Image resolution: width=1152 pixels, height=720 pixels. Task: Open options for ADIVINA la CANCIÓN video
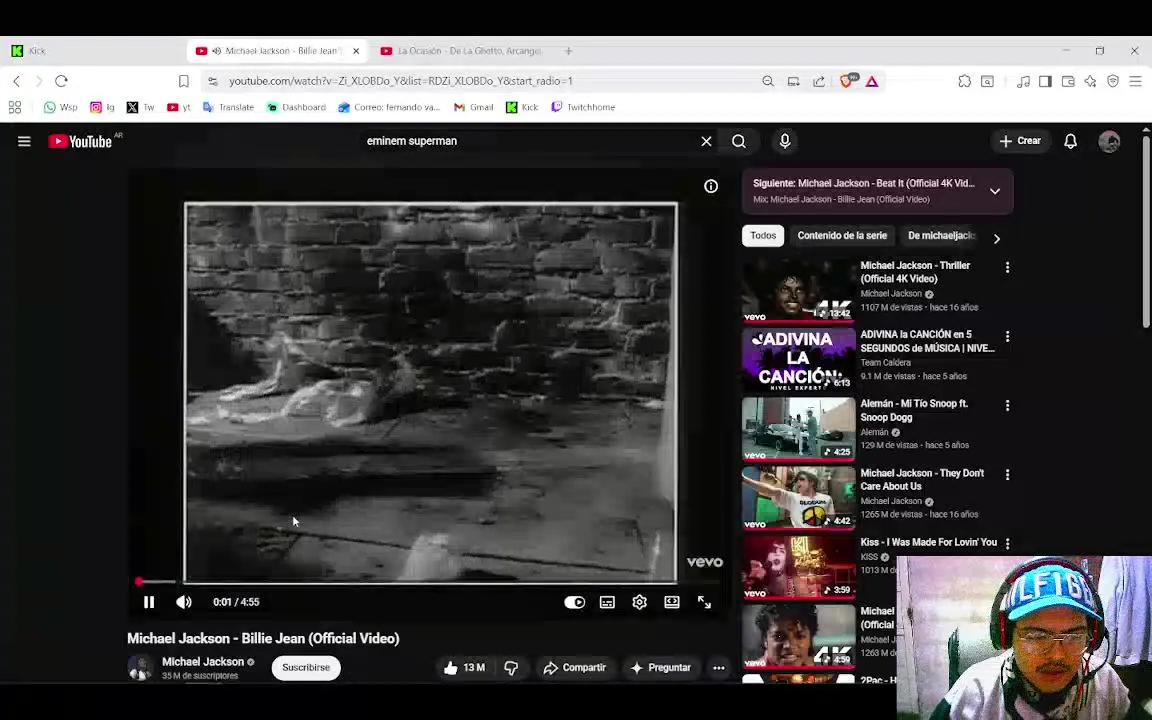coord(1007,336)
